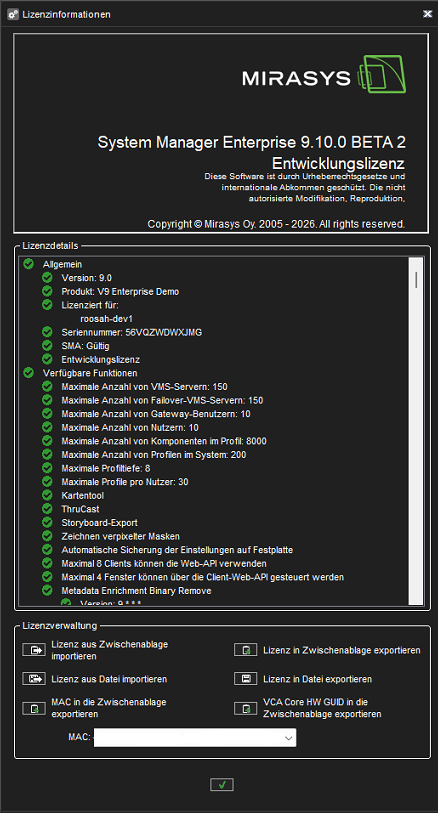Select the Verfügbare Funktionen tree node
The height and width of the screenshot is (813, 438).
point(90,373)
